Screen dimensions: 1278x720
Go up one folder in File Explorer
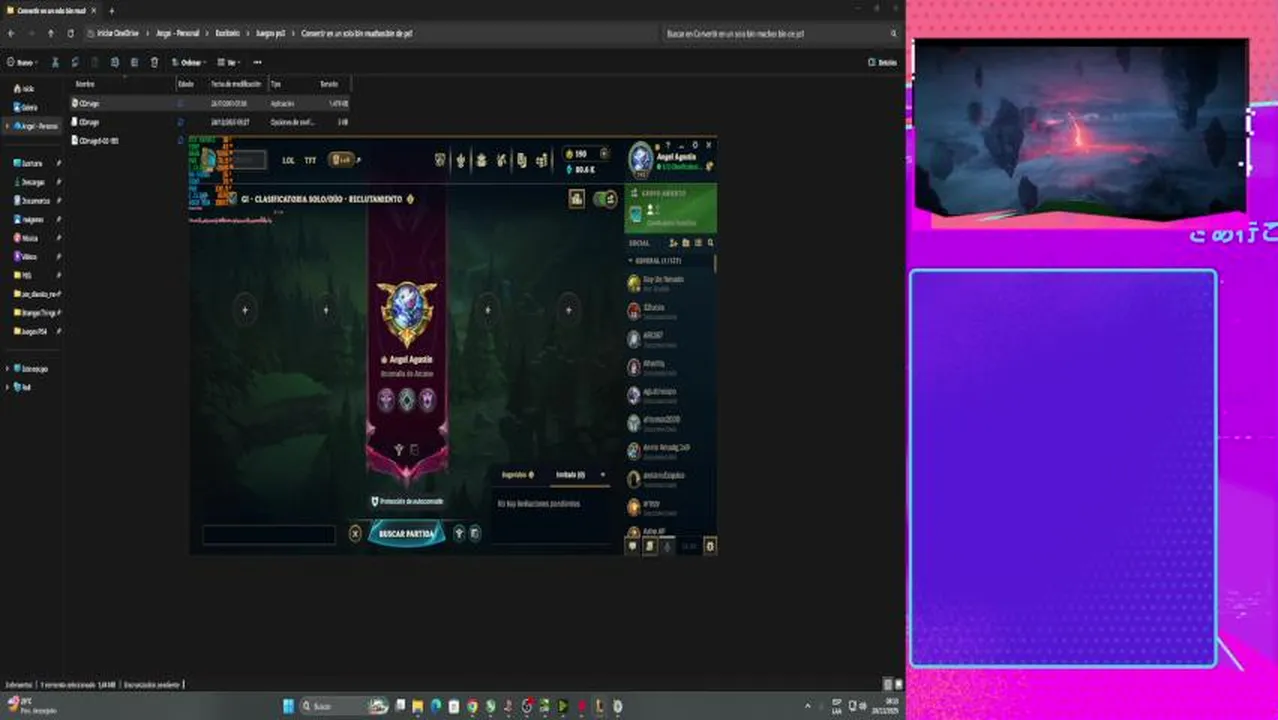pyautogui.click(x=50, y=33)
